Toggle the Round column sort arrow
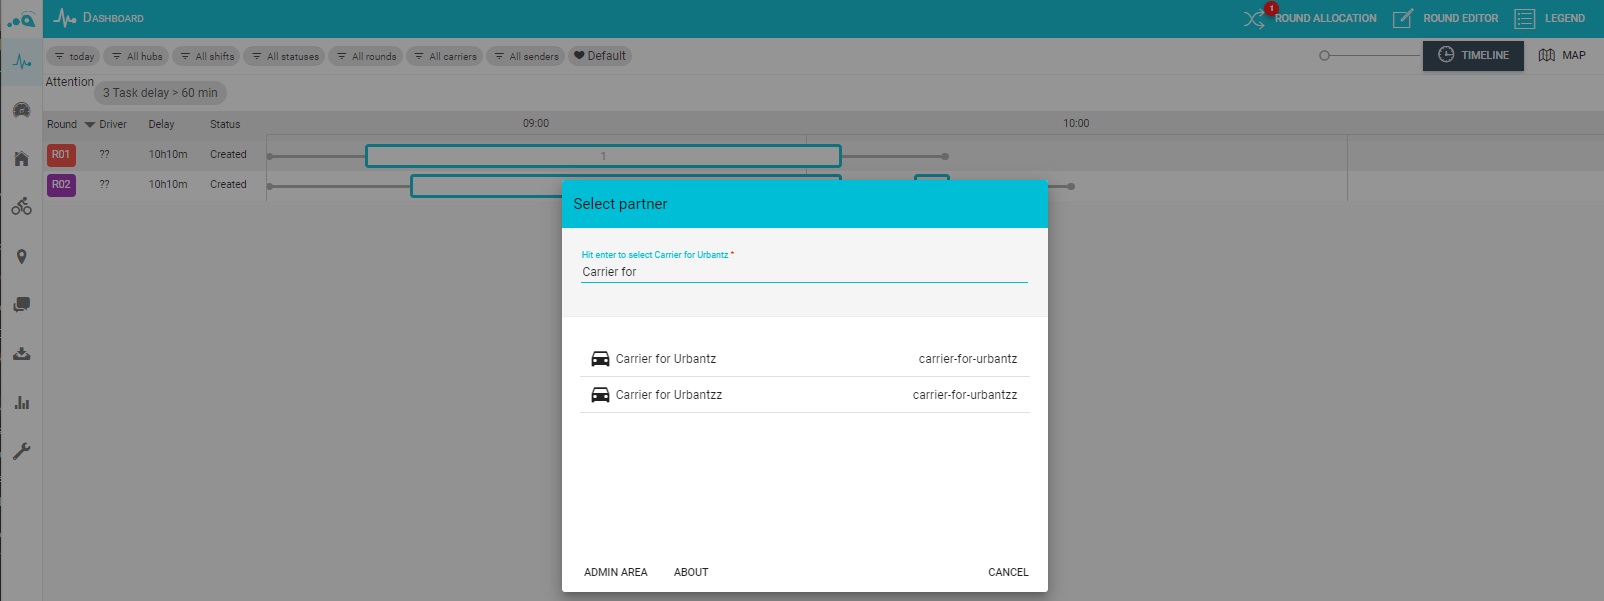This screenshot has width=1604, height=601. 90,125
